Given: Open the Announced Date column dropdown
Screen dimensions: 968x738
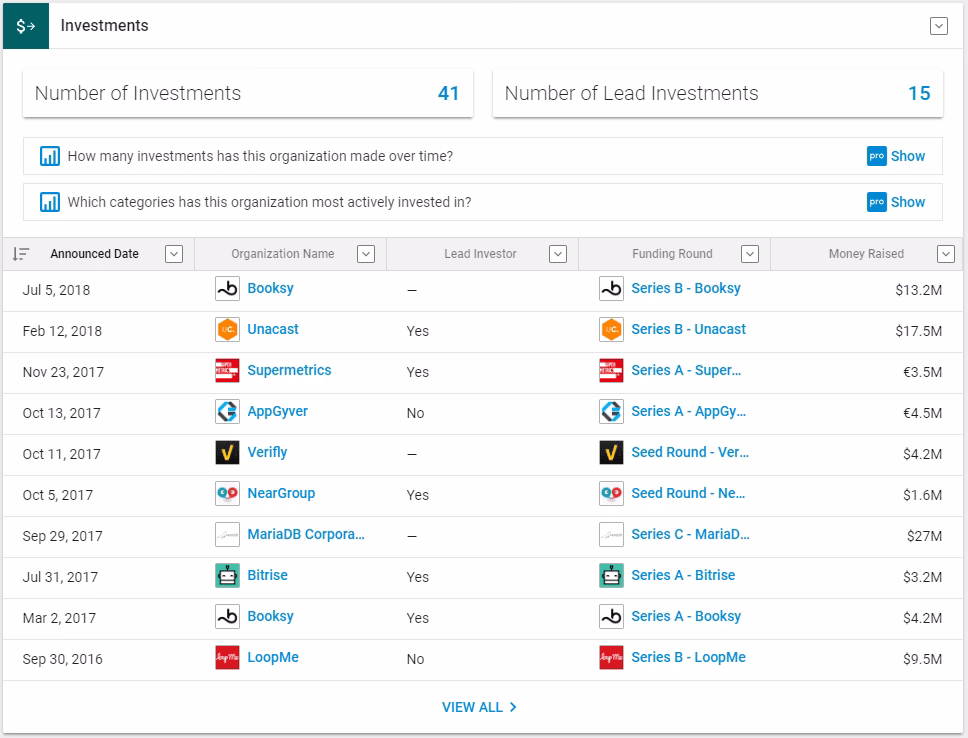Looking at the screenshot, I should point(174,254).
